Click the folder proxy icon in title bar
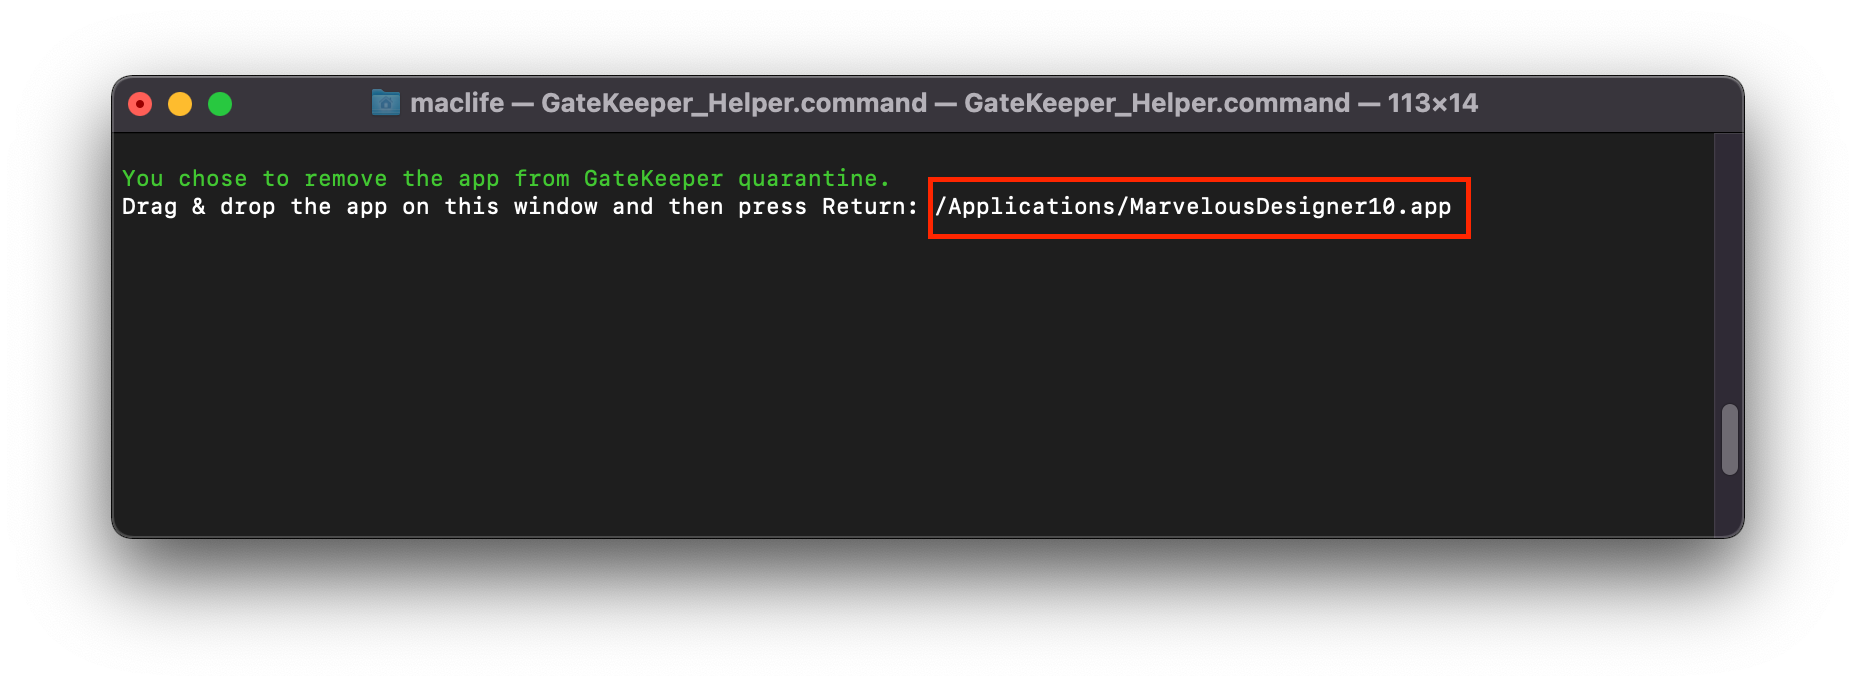The image size is (1856, 686). pos(385,103)
